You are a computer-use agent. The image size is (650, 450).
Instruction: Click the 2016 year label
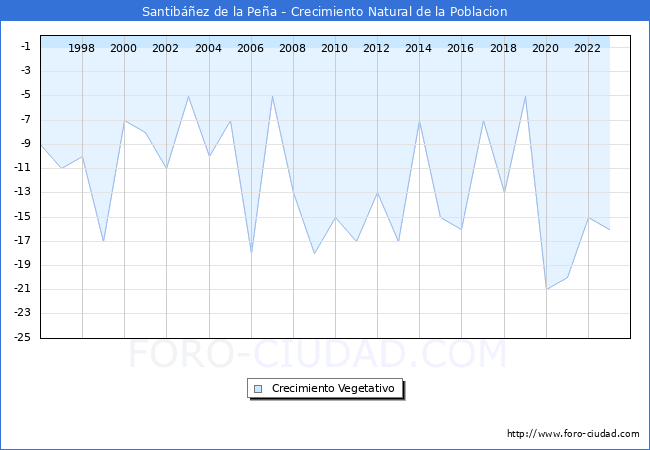point(460,48)
